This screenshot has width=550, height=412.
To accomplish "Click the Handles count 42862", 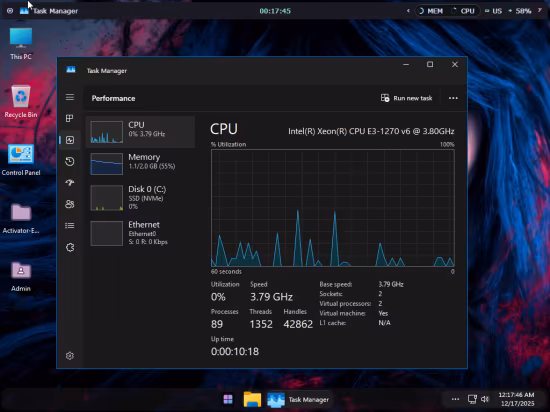I will pos(298,324).
